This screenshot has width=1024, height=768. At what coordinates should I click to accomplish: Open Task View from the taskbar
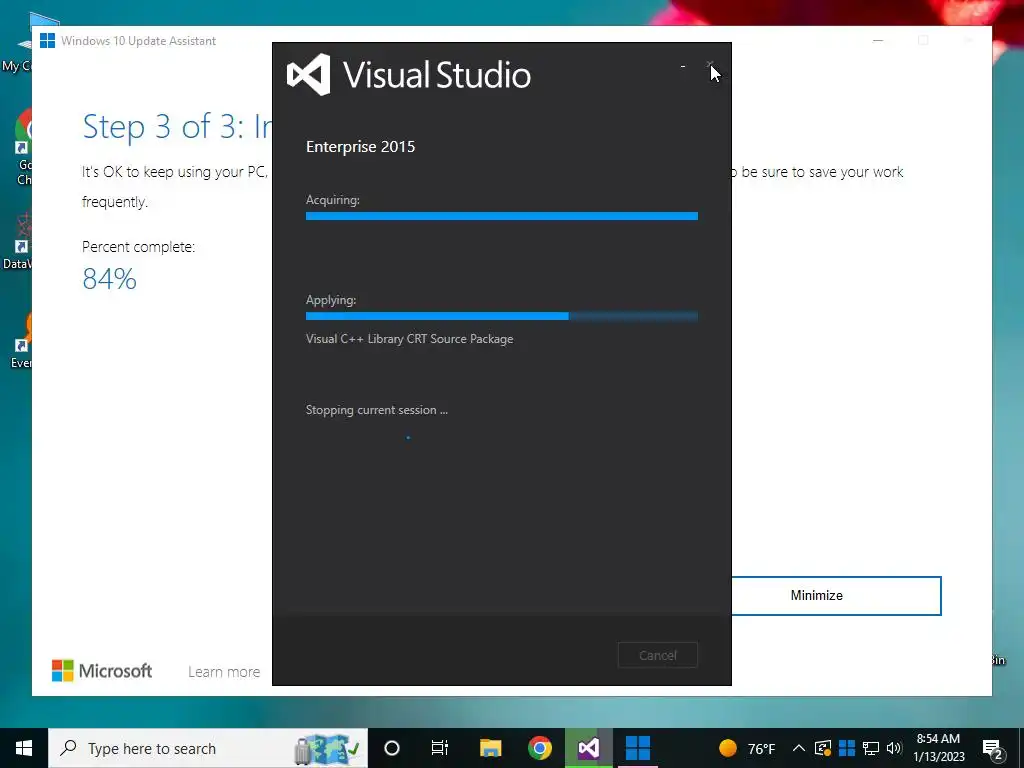pyautogui.click(x=440, y=748)
